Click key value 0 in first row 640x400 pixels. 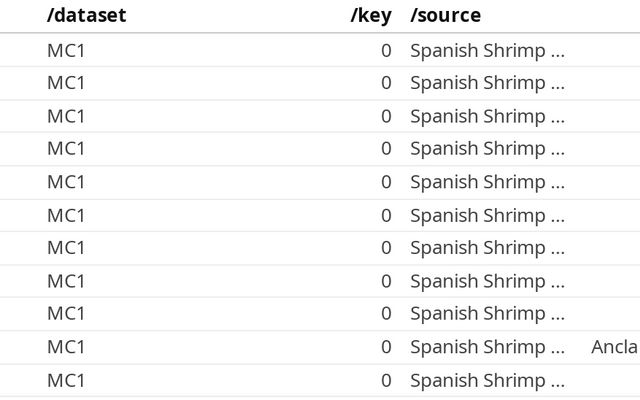point(386,50)
